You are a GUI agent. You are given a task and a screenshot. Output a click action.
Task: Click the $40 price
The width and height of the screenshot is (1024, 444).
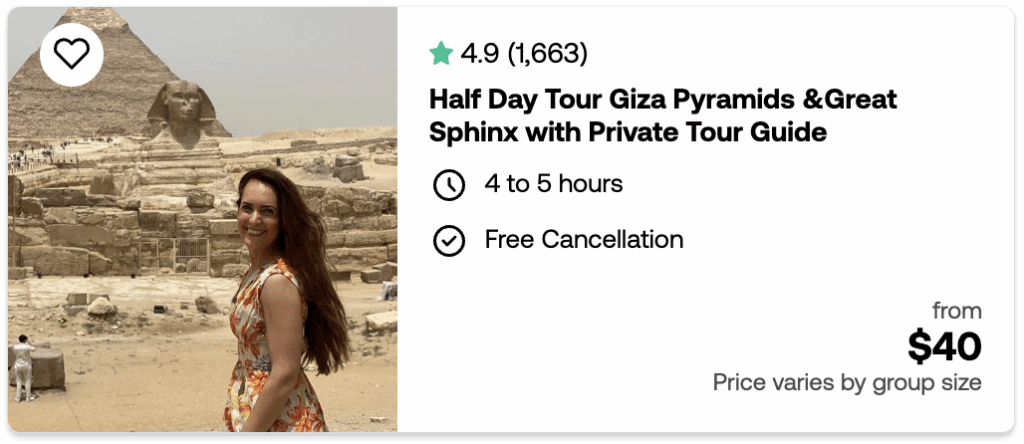[944, 347]
